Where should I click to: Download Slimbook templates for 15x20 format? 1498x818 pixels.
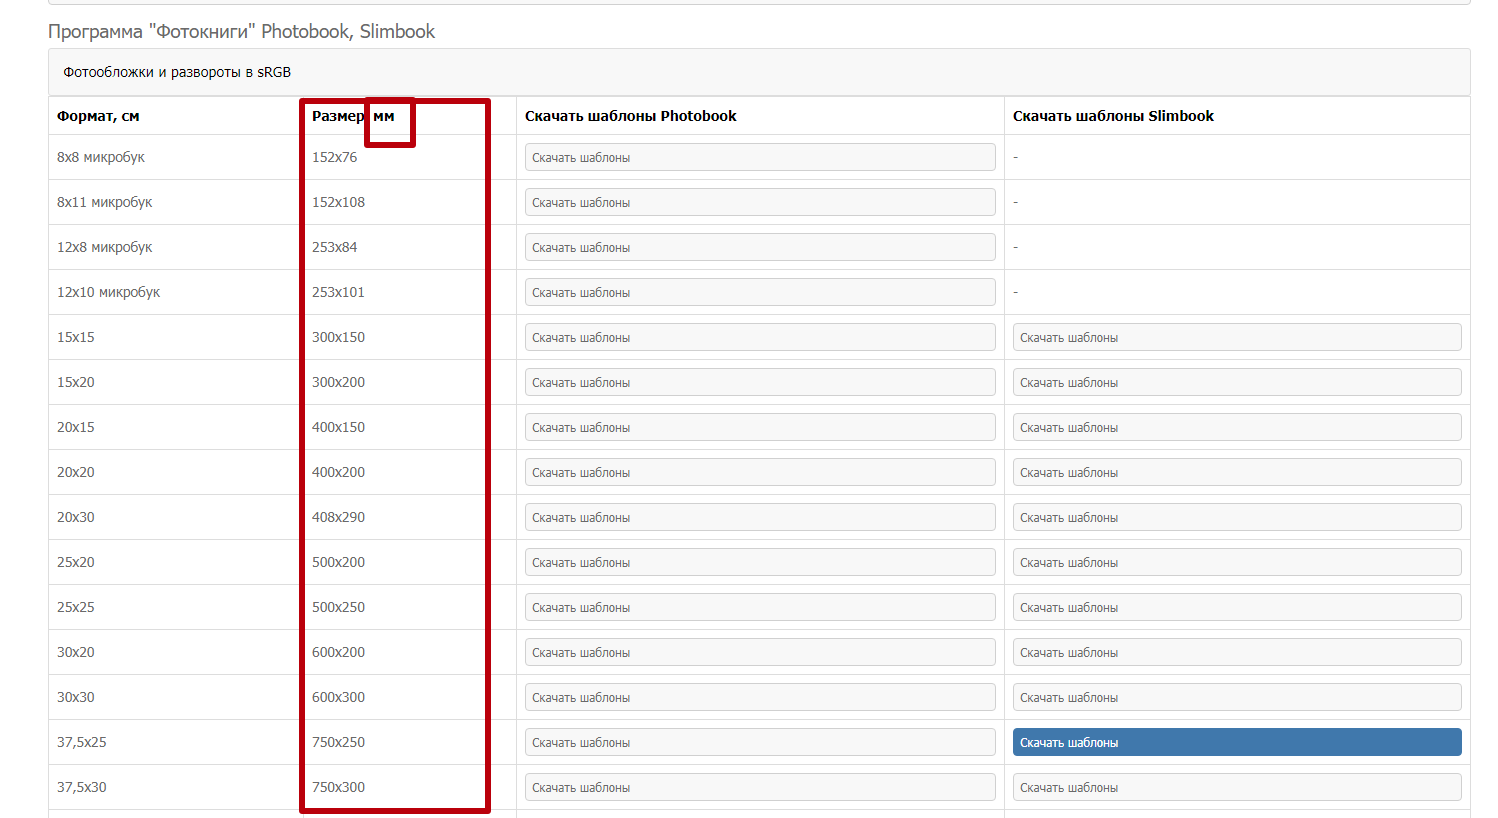tap(1236, 382)
